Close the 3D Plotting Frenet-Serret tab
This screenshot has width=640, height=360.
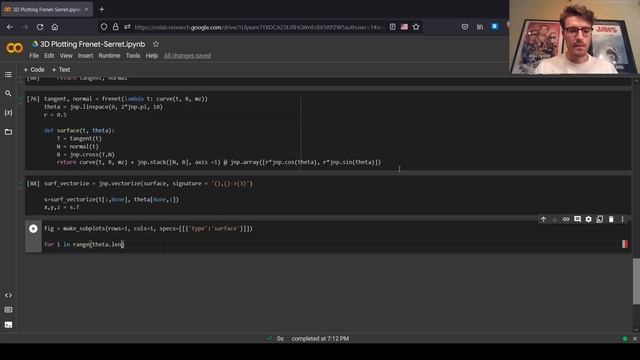(86, 9)
